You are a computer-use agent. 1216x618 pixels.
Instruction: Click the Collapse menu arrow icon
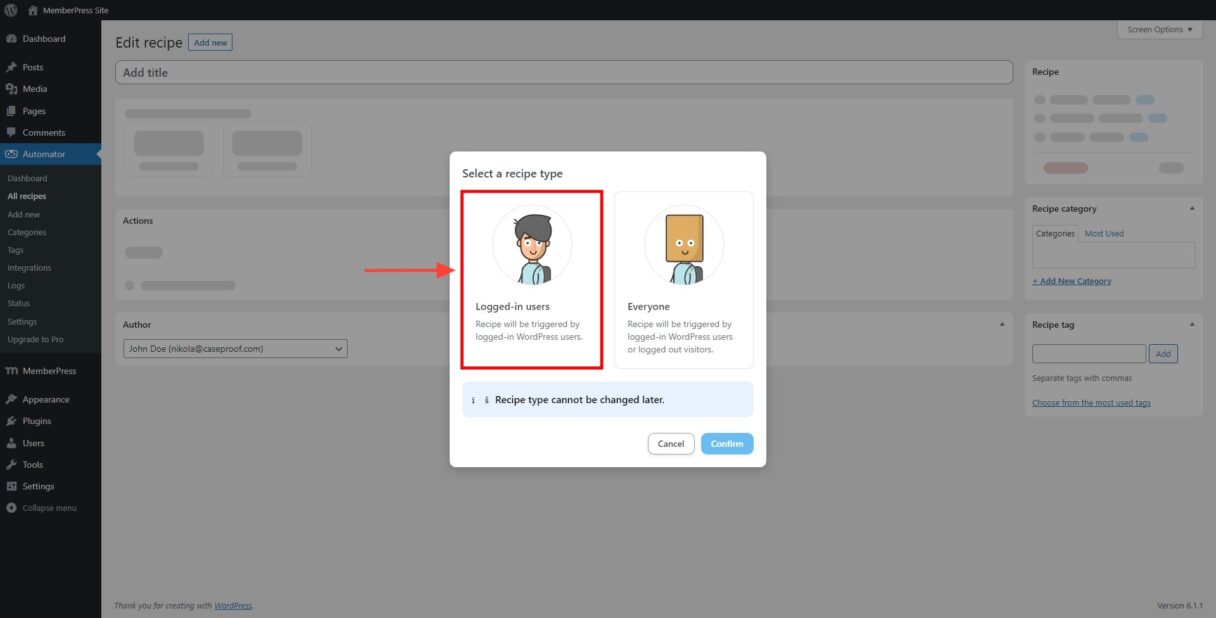[x=11, y=508]
